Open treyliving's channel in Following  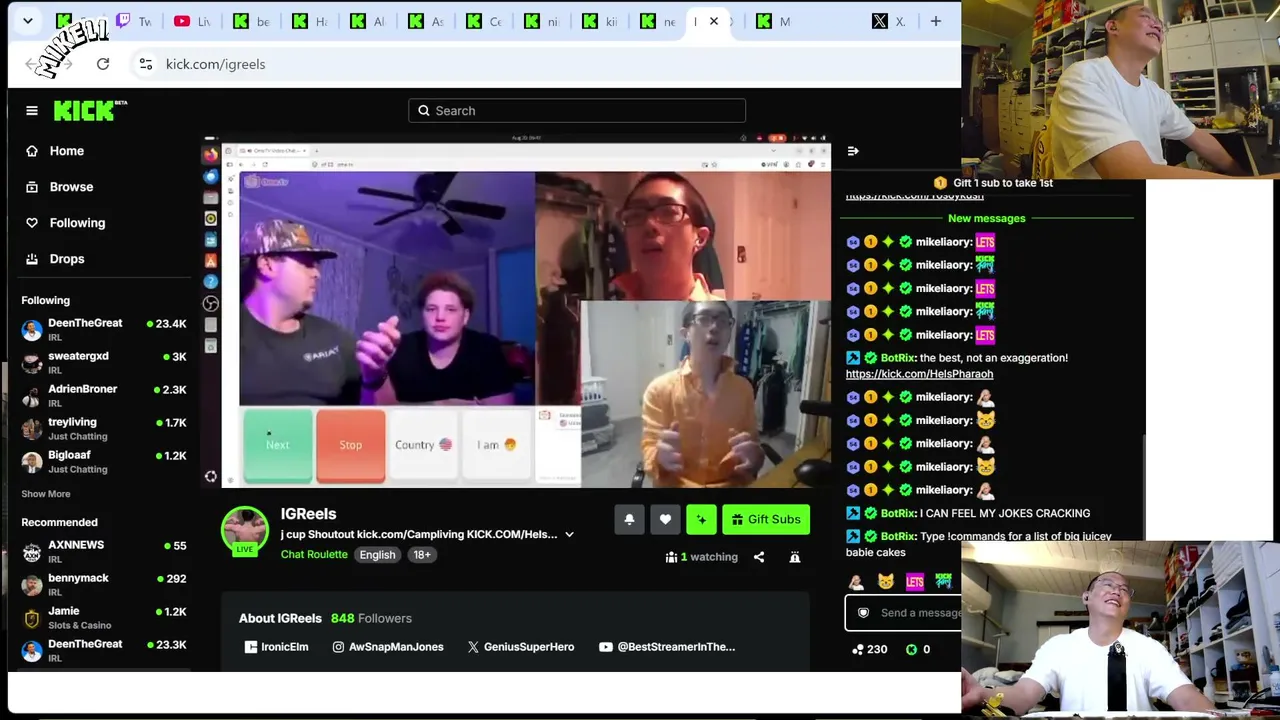(x=104, y=428)
